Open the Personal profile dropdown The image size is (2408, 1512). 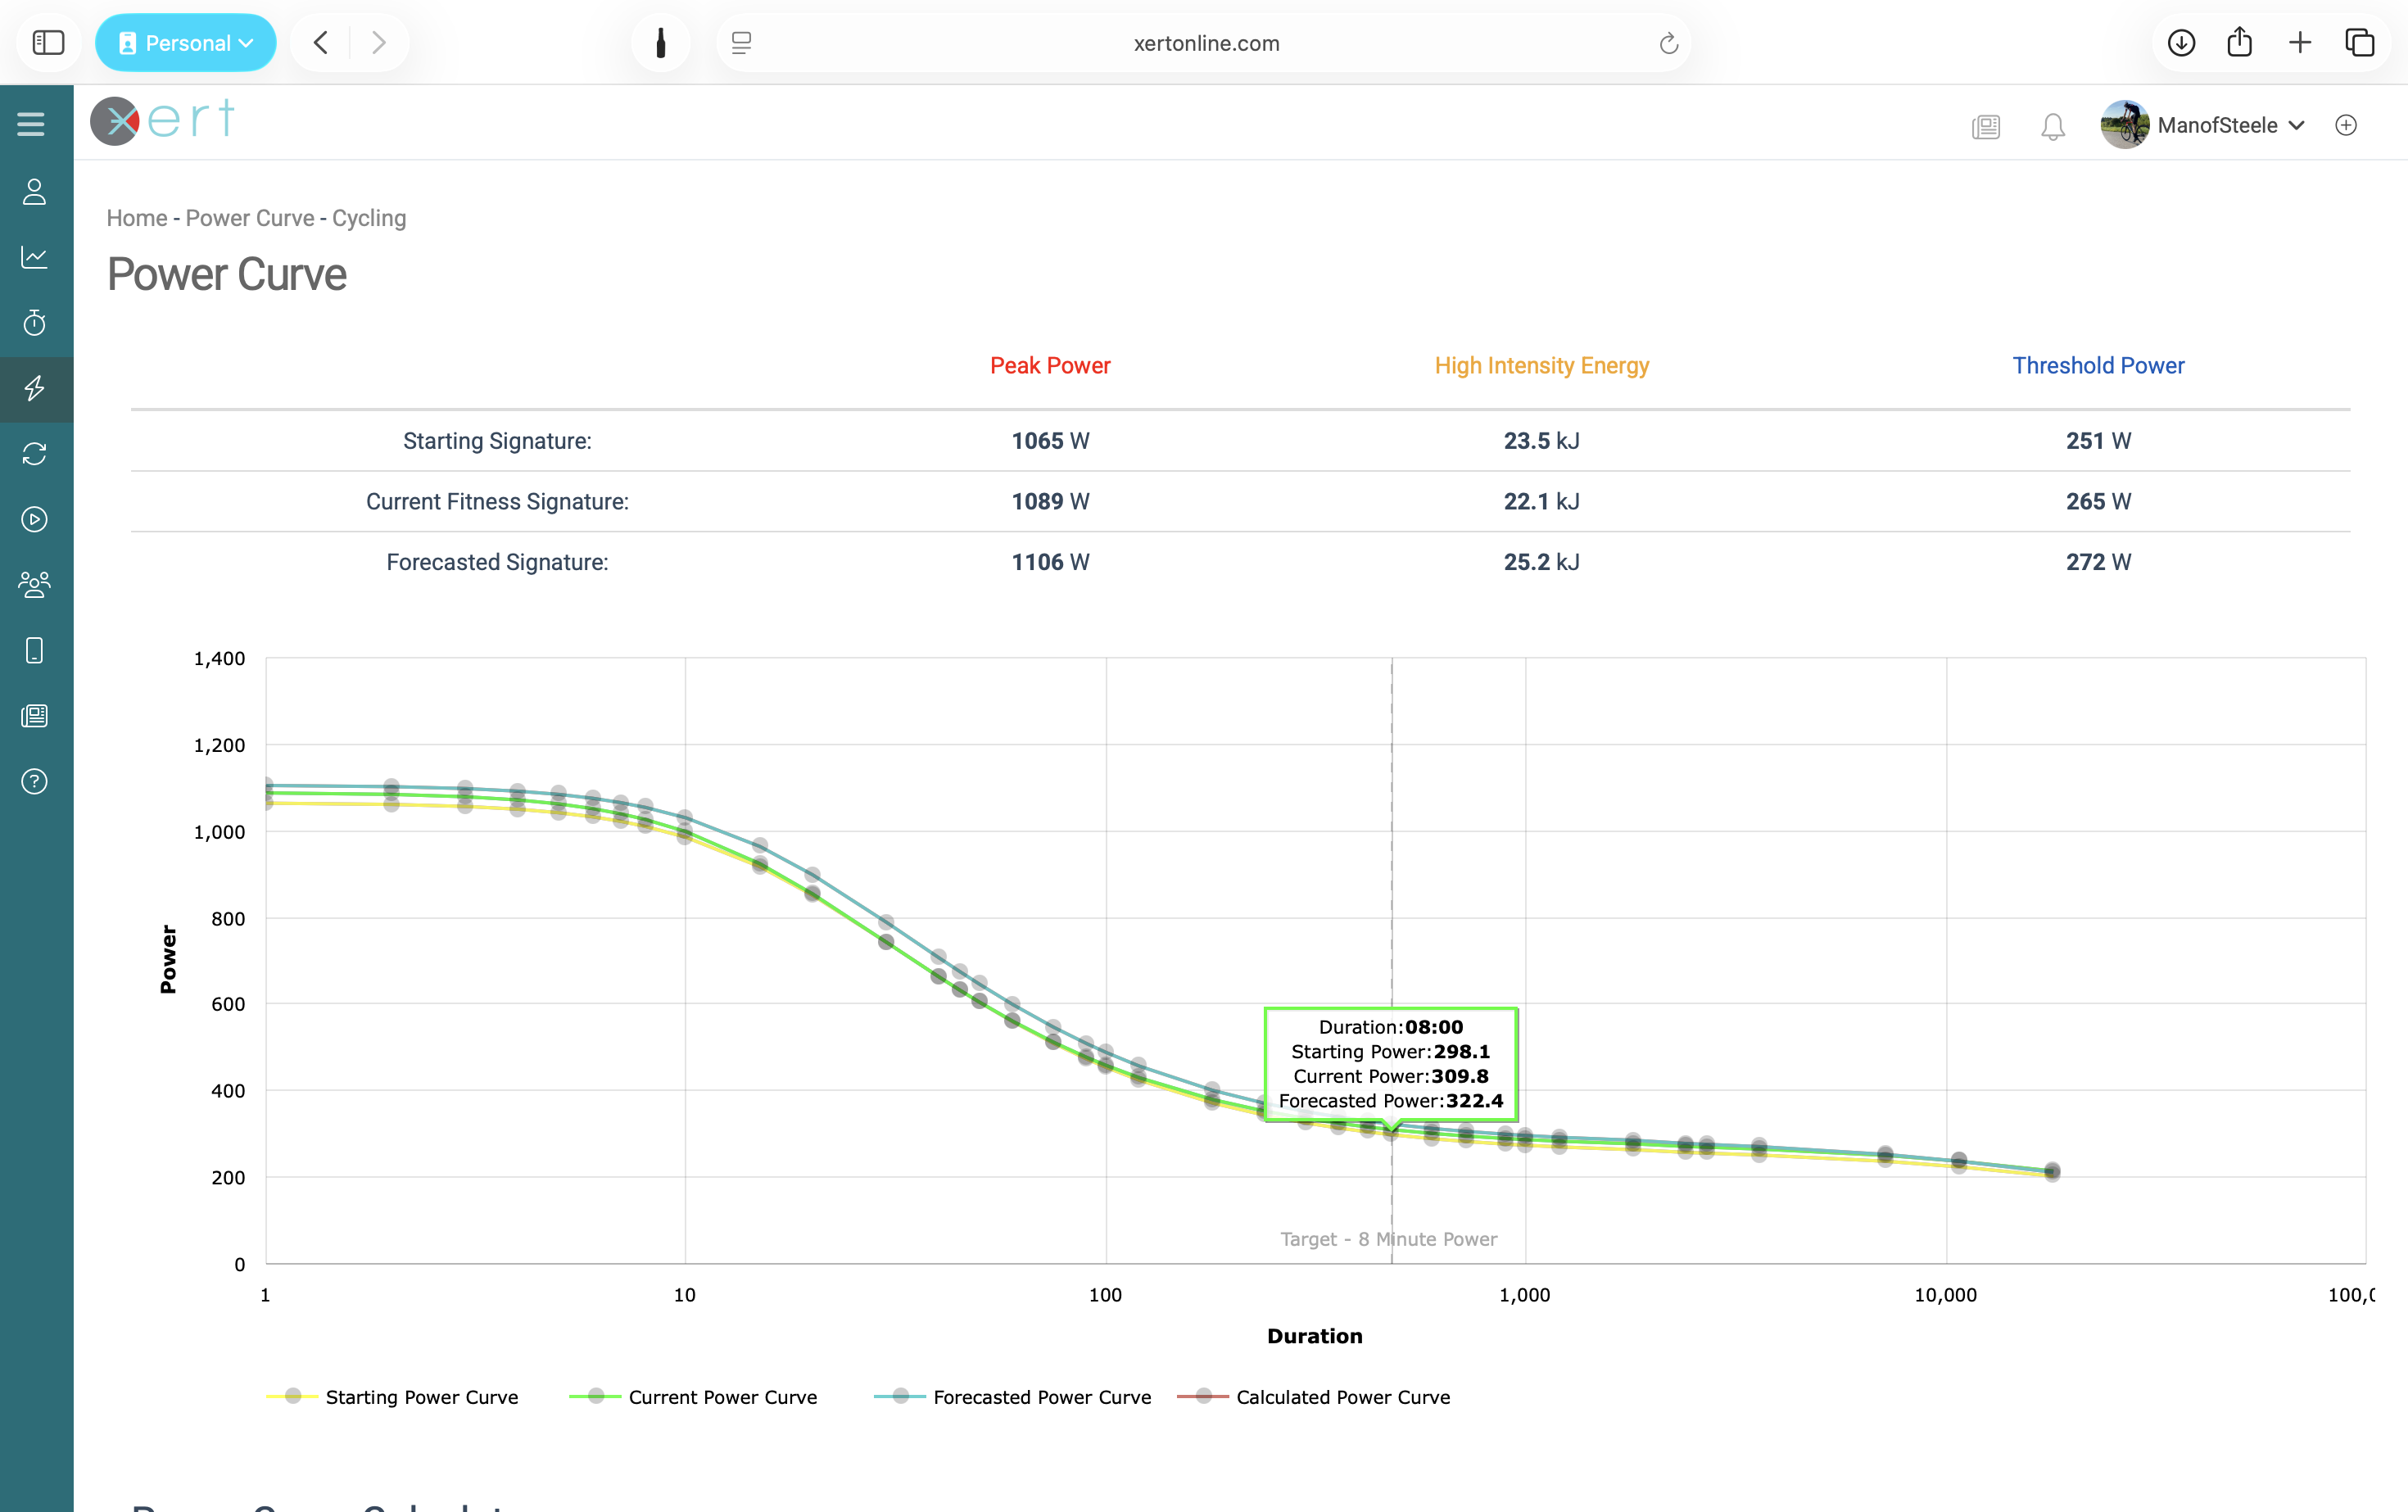[x=185, y=43]
